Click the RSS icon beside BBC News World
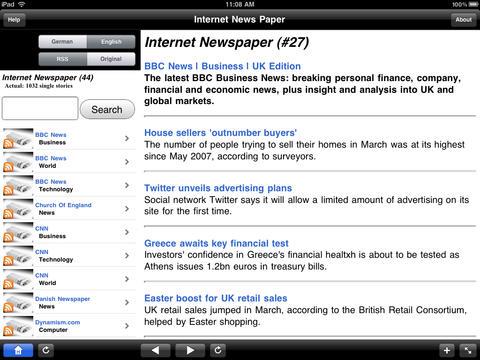The image size is (480, 360). tap(8, 167)
